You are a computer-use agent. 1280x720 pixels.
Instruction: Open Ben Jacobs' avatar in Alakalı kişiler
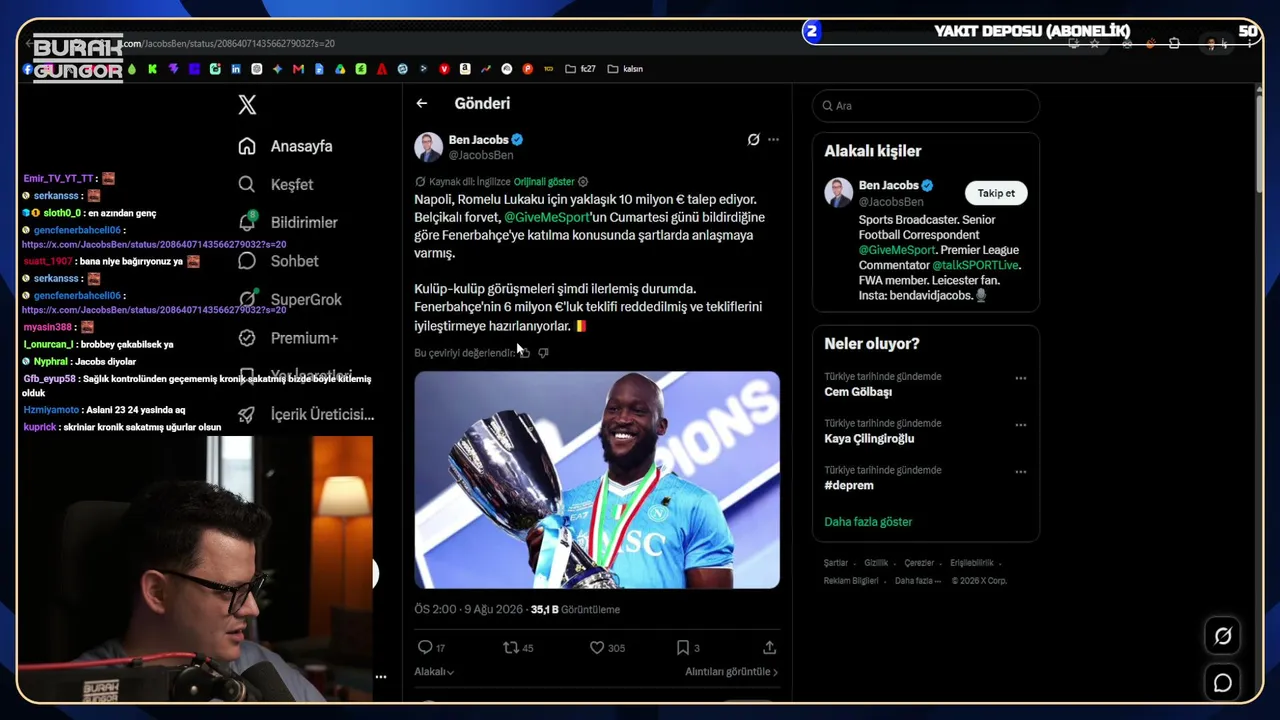(x=839, y=192)
